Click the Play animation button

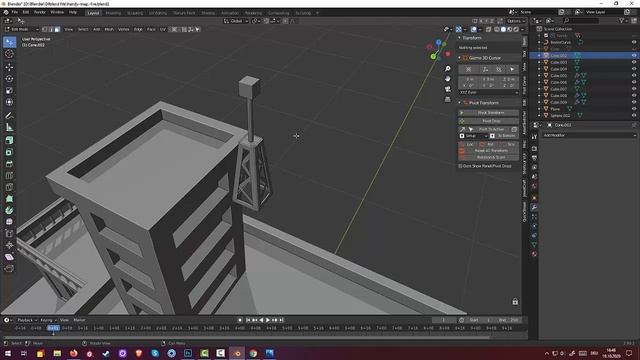(x=268, y=320)
